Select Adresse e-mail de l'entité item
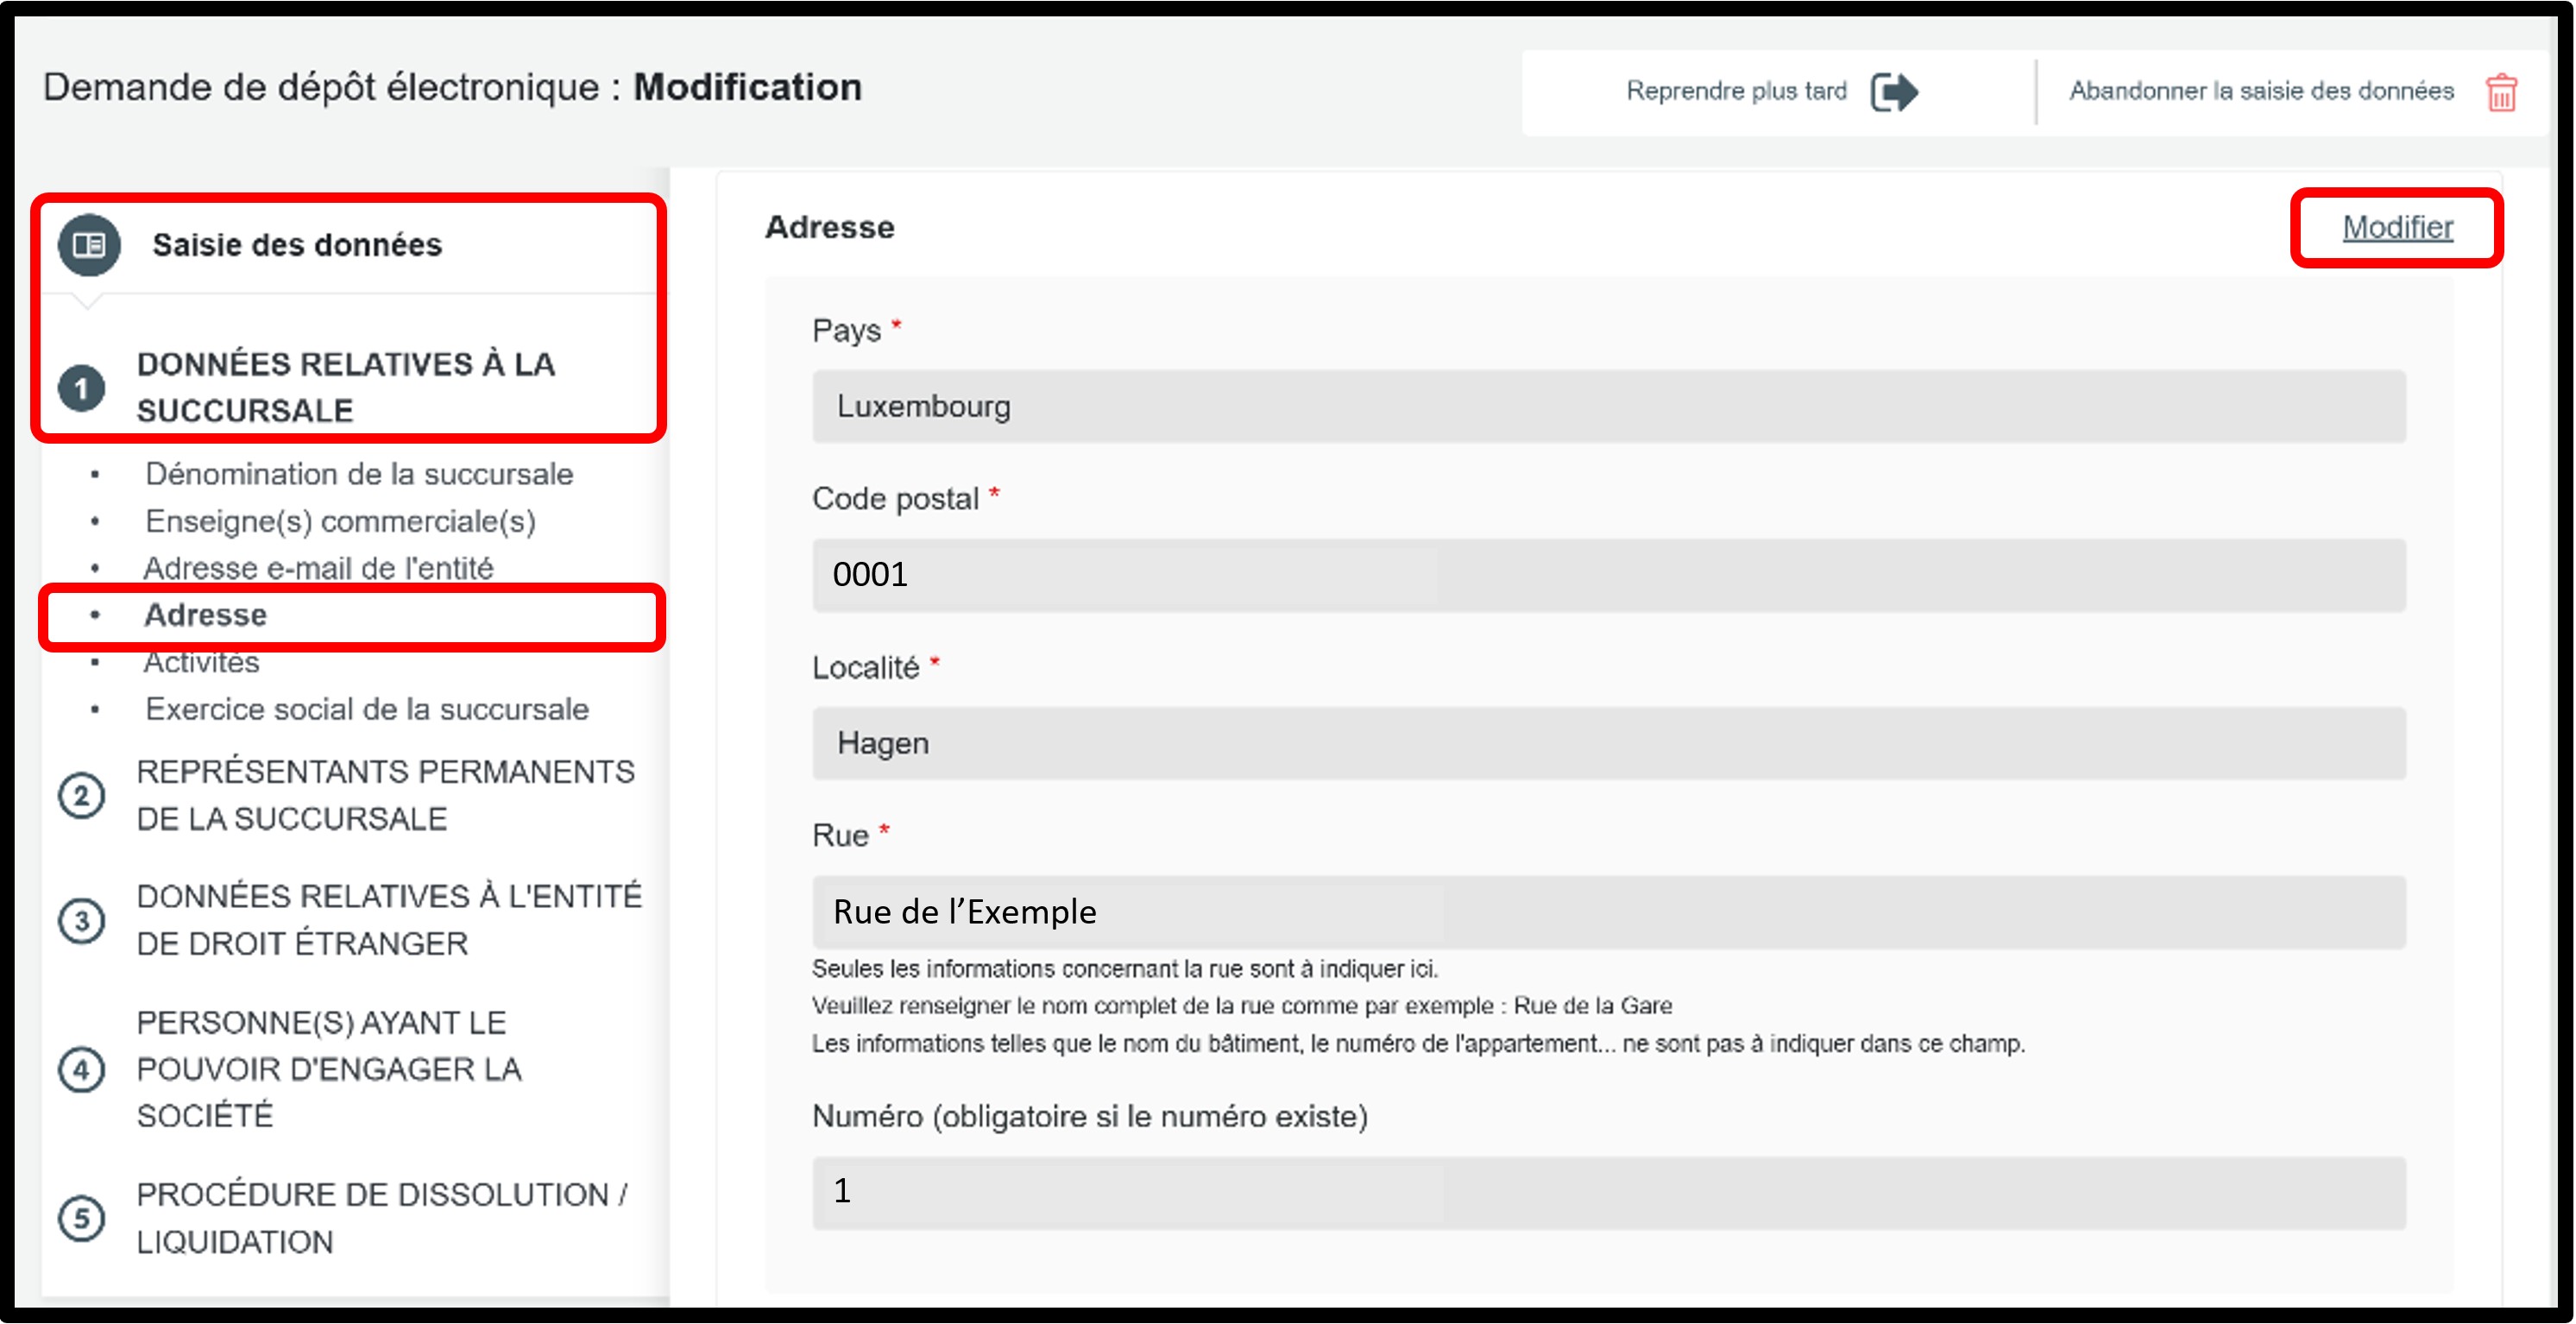The image size is (2576, 1324). click(x=318, y=568)
